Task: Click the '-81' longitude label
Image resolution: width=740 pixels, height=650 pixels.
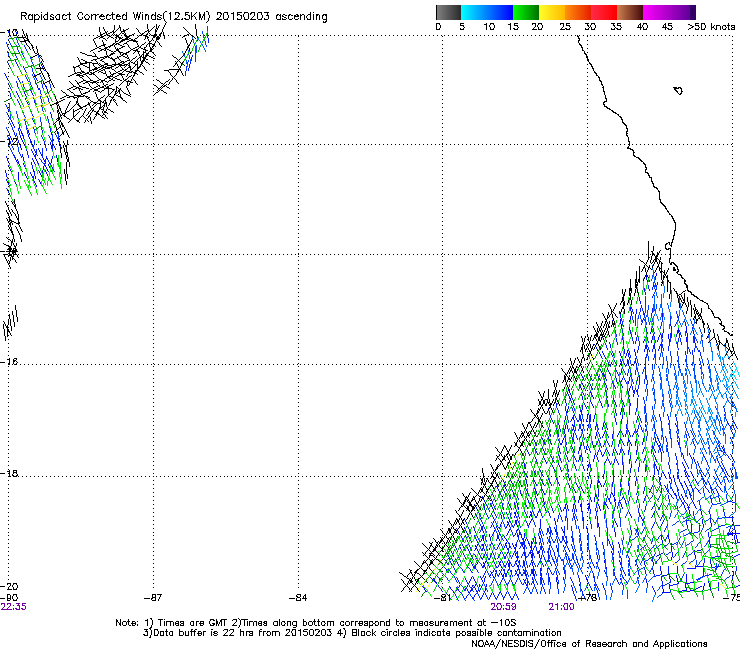Action: point(443,598)
